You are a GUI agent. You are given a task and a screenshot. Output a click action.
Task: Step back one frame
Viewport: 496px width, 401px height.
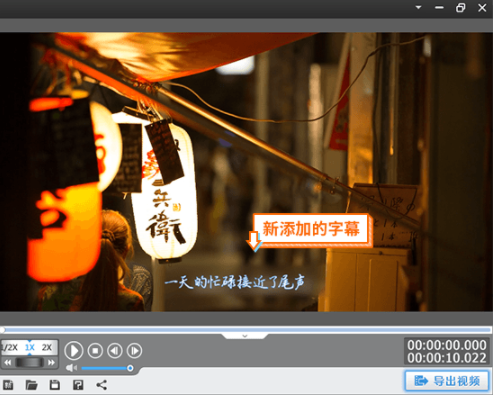coord(115,351)
